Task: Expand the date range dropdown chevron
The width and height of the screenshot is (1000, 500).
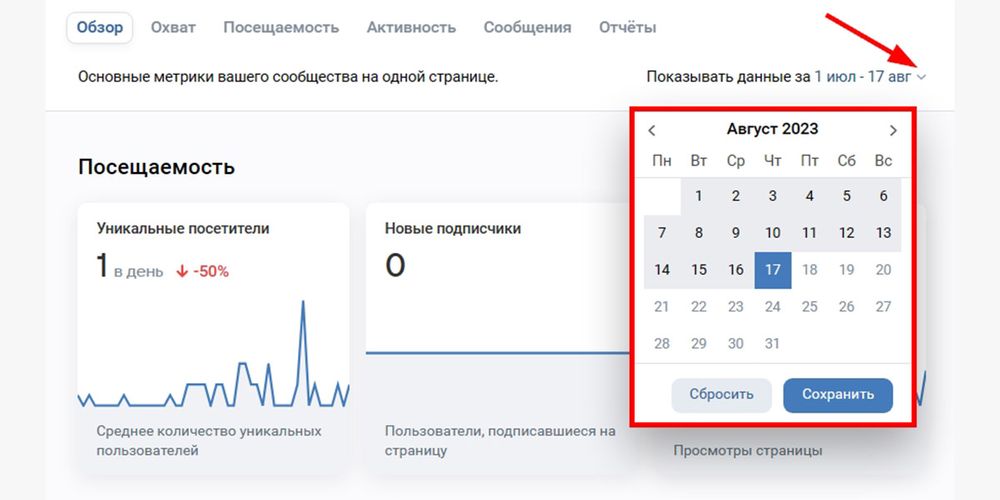Action: pyautogui.click(x=921, y=77)
